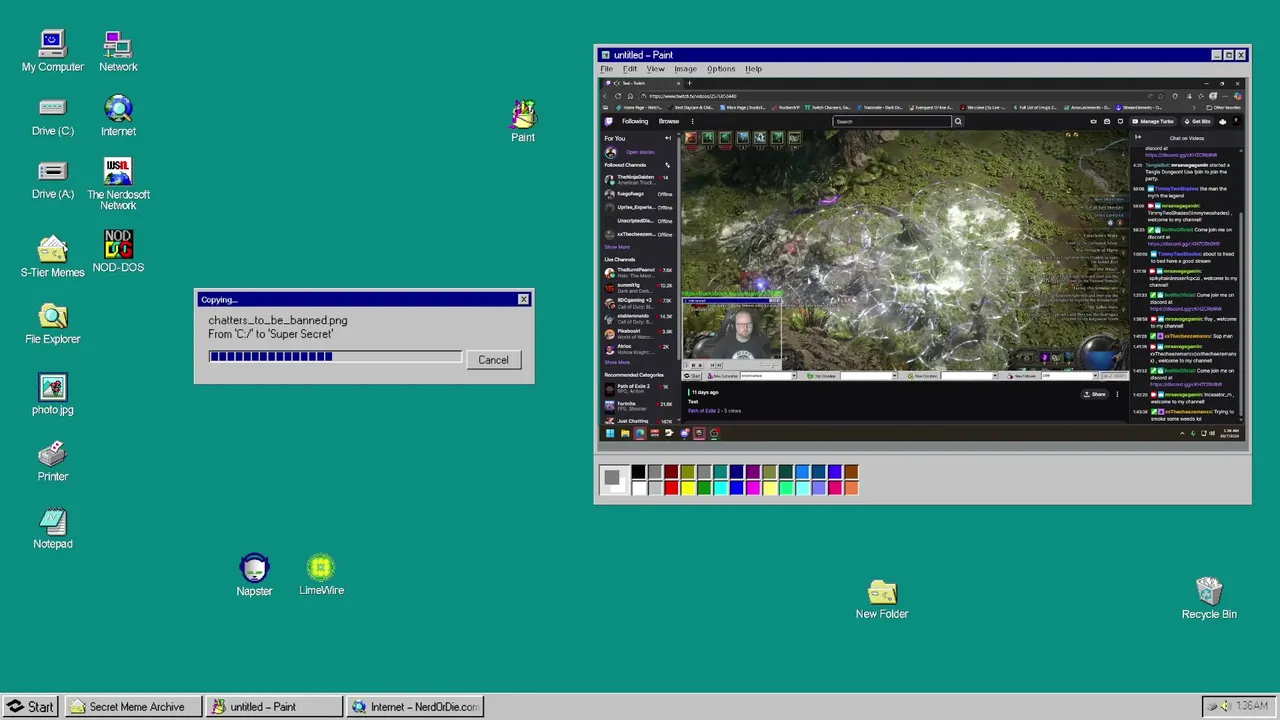Pick the brown color swatch
Viewport: 1280px width, 720px height.
[x=851, y=472]
